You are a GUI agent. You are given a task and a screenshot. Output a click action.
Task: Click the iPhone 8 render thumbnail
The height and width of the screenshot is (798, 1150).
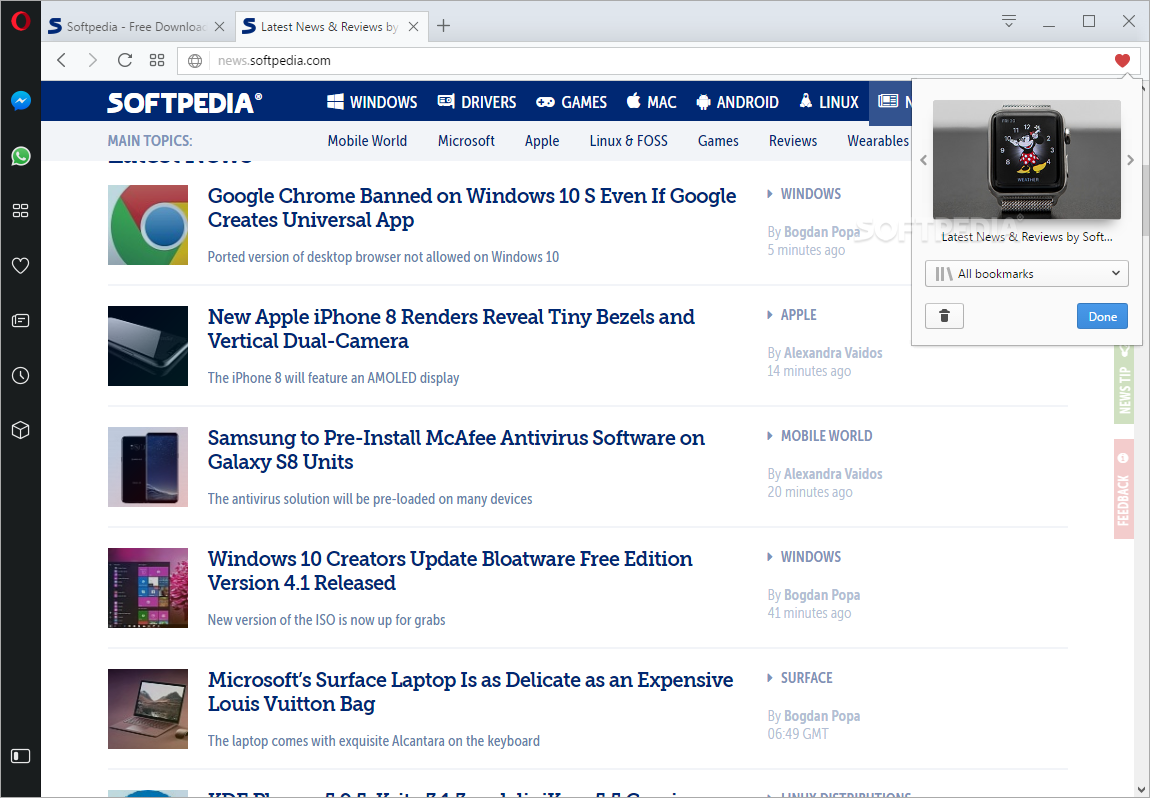[x=148, y=345]
